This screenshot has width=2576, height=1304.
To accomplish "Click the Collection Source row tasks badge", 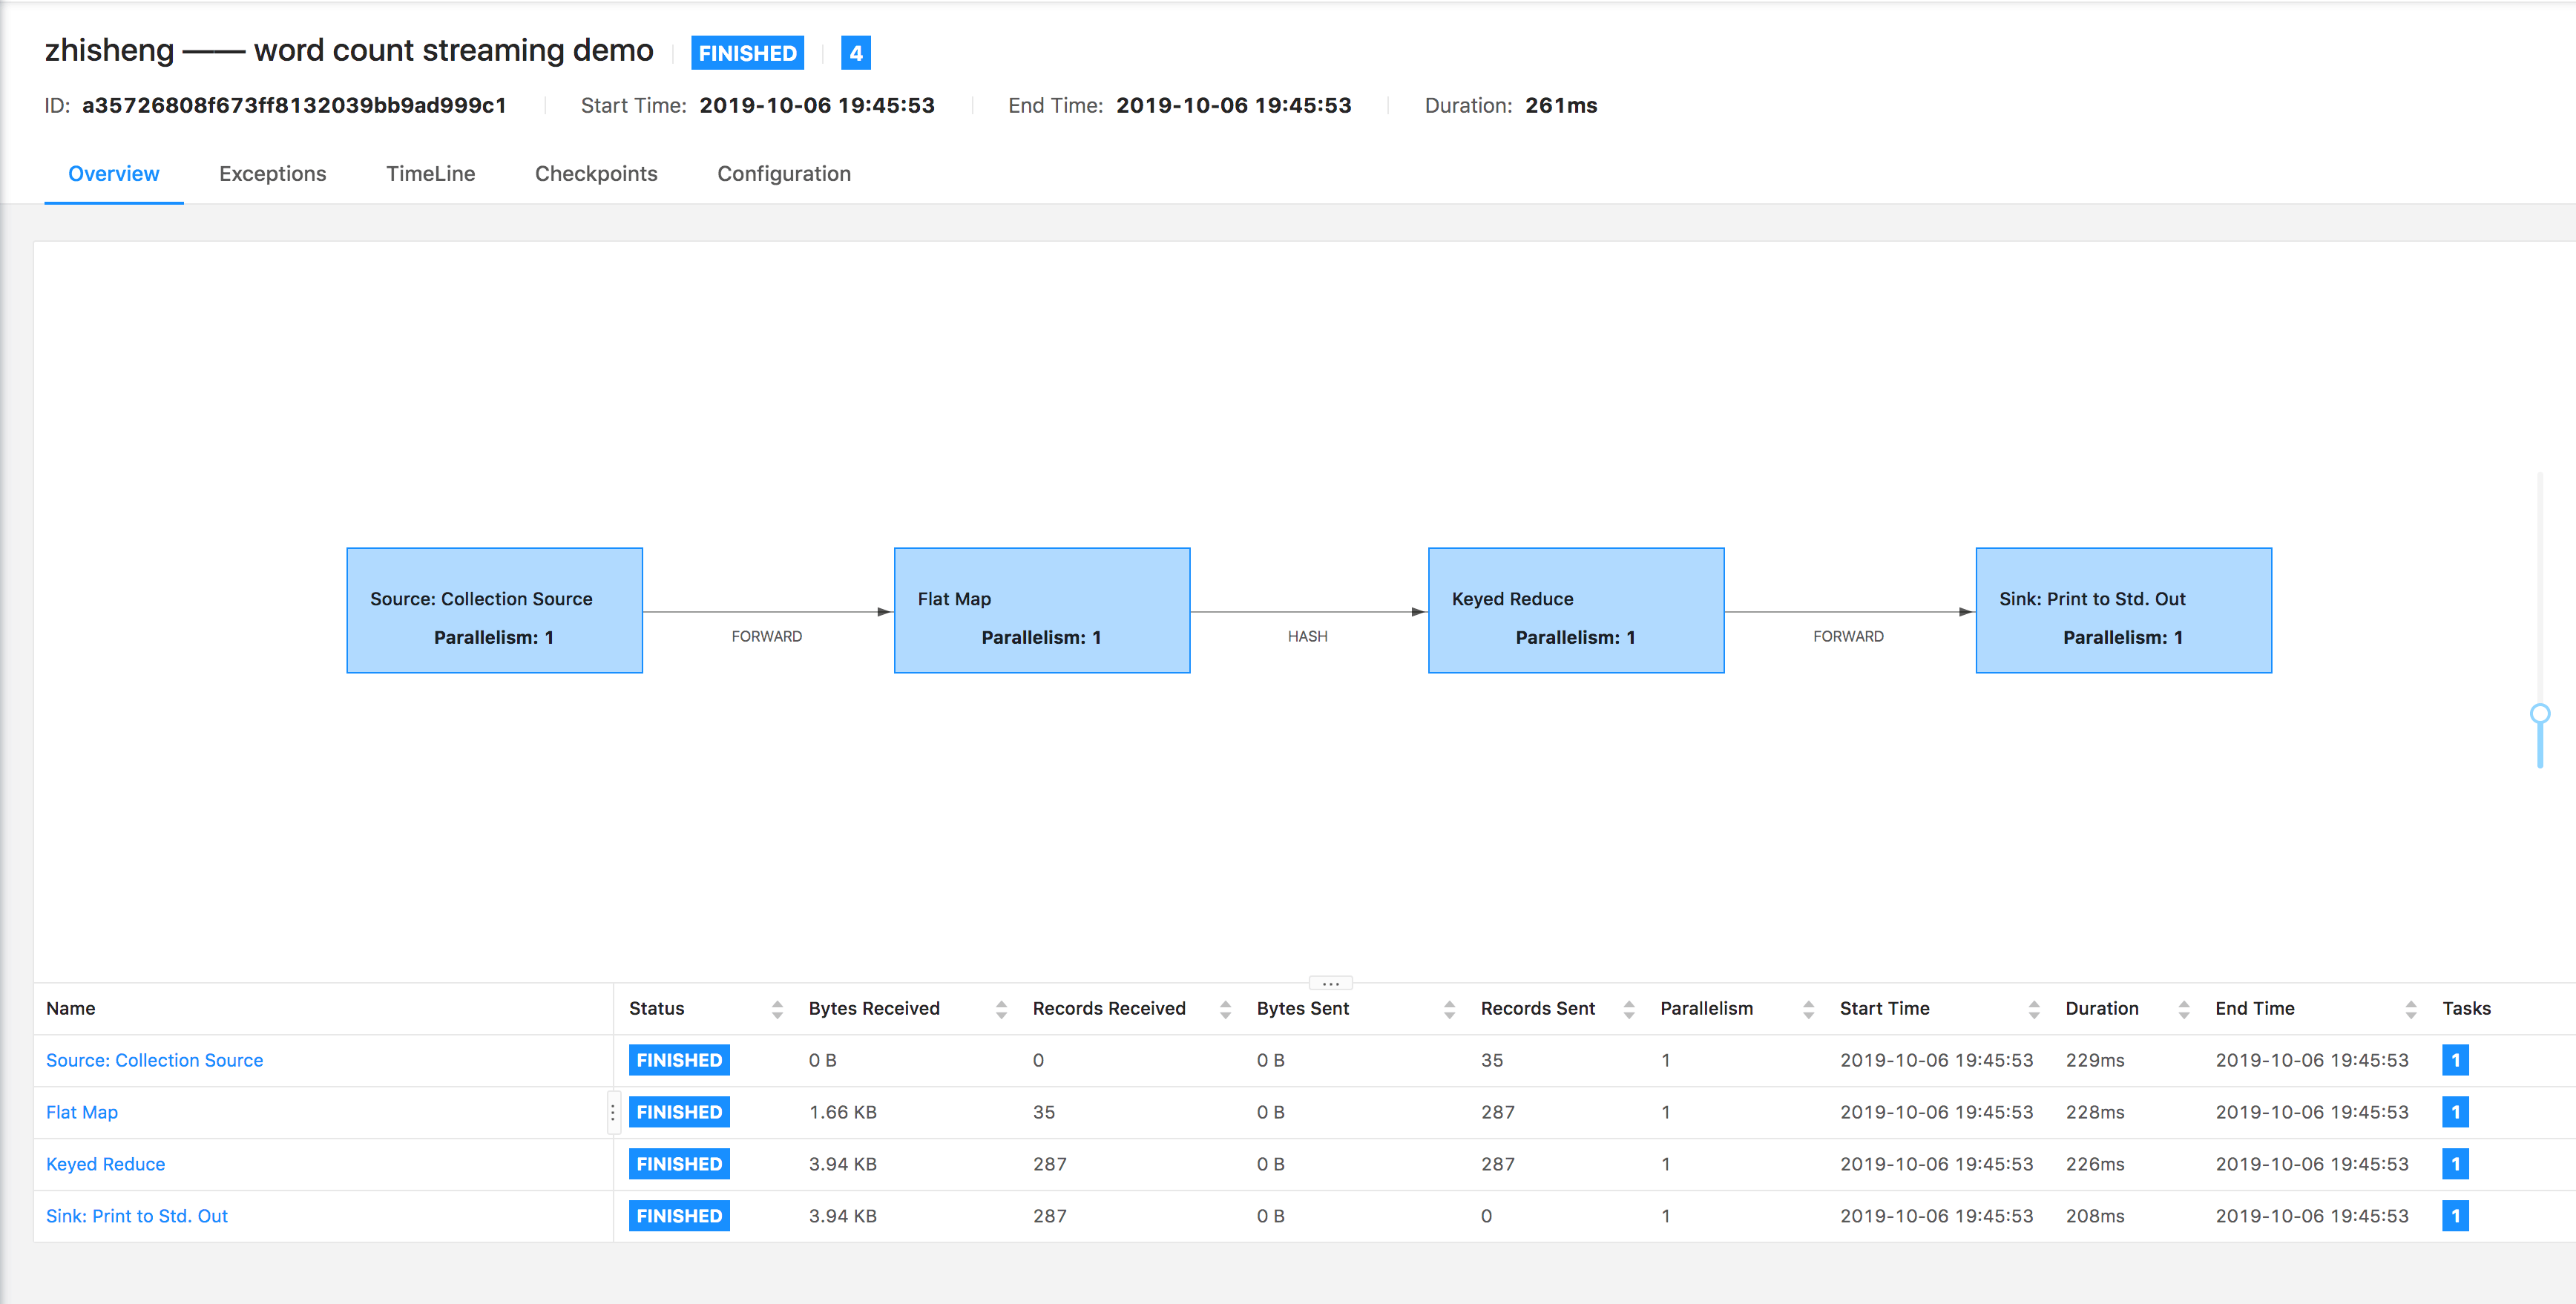I will coord(2455,1060).
